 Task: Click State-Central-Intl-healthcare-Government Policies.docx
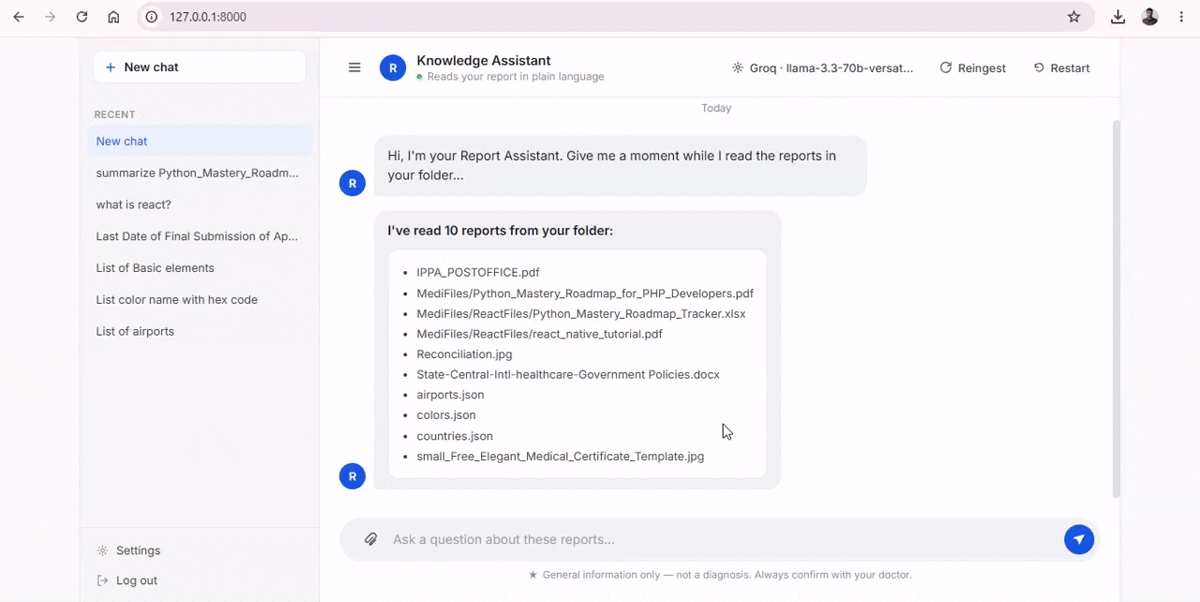point(568,374)
